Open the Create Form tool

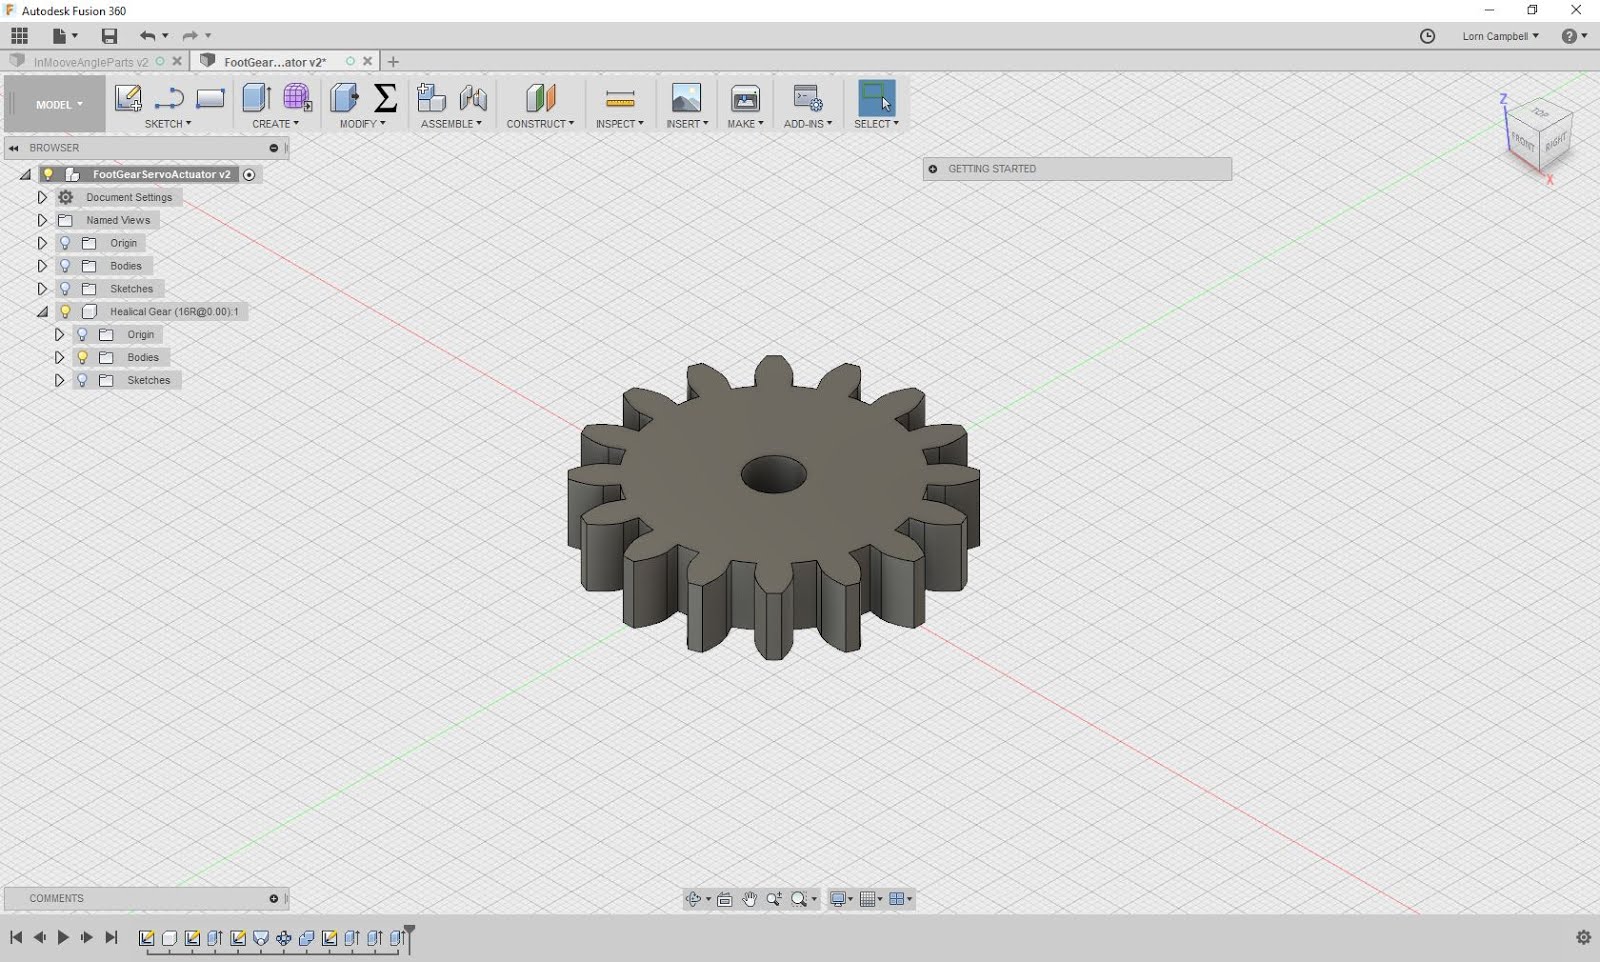point(297,98)
